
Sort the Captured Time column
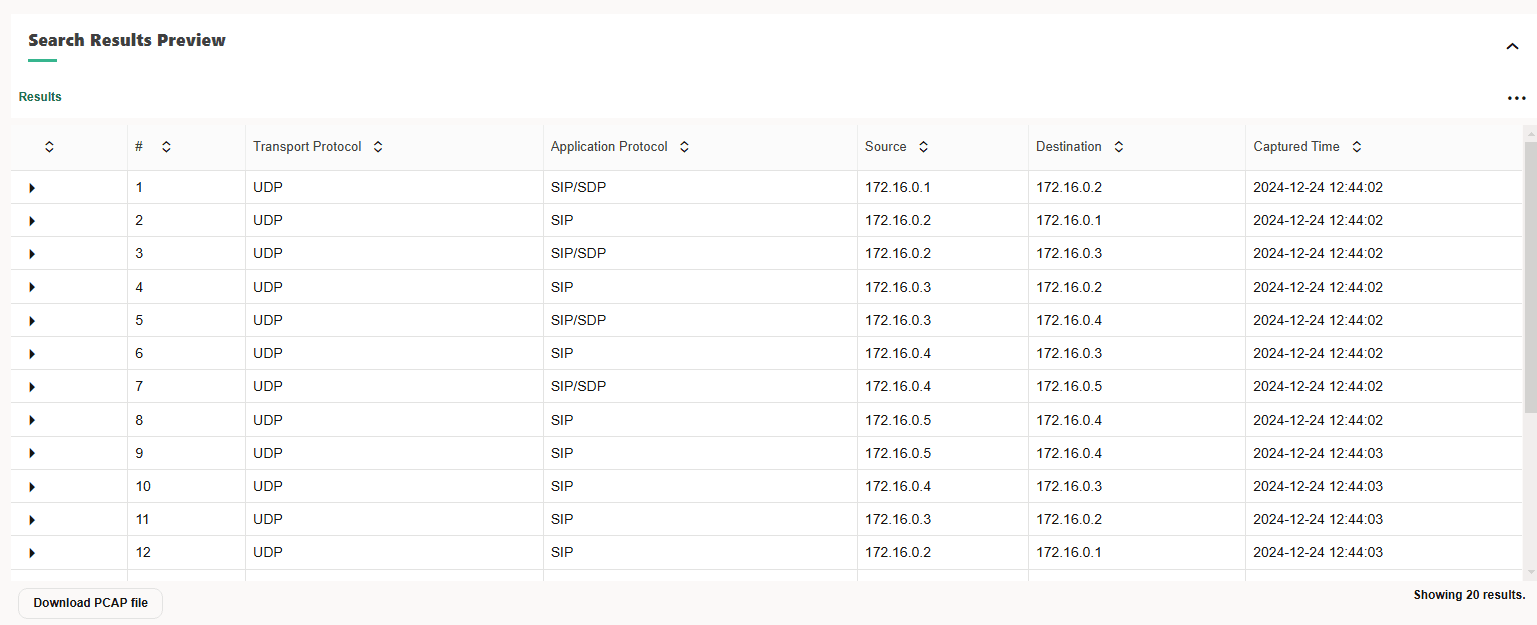[x=1356, y=146]
